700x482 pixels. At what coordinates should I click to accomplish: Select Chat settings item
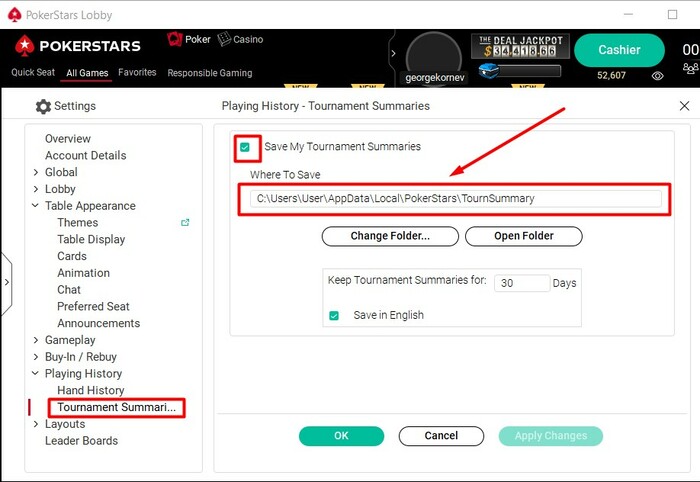69,290
